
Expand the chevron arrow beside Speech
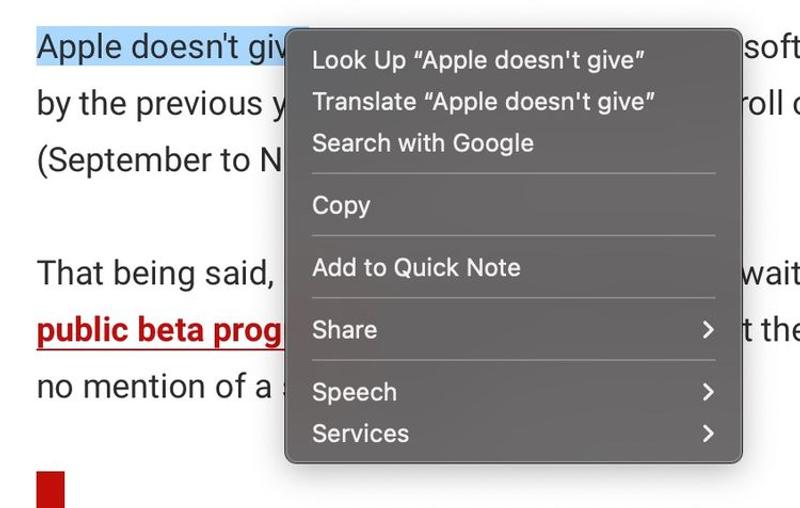point(708,392)
